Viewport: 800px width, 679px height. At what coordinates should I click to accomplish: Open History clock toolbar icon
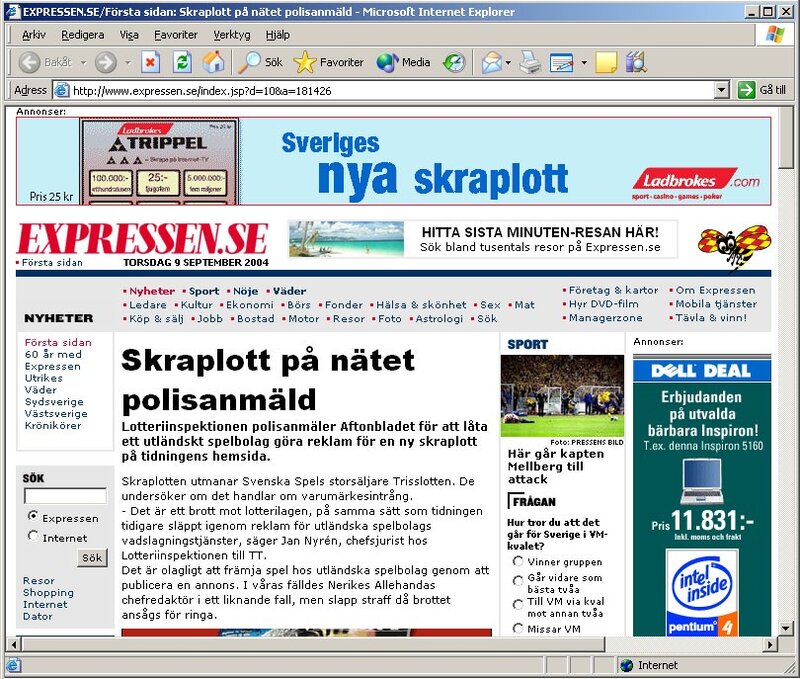454,63
